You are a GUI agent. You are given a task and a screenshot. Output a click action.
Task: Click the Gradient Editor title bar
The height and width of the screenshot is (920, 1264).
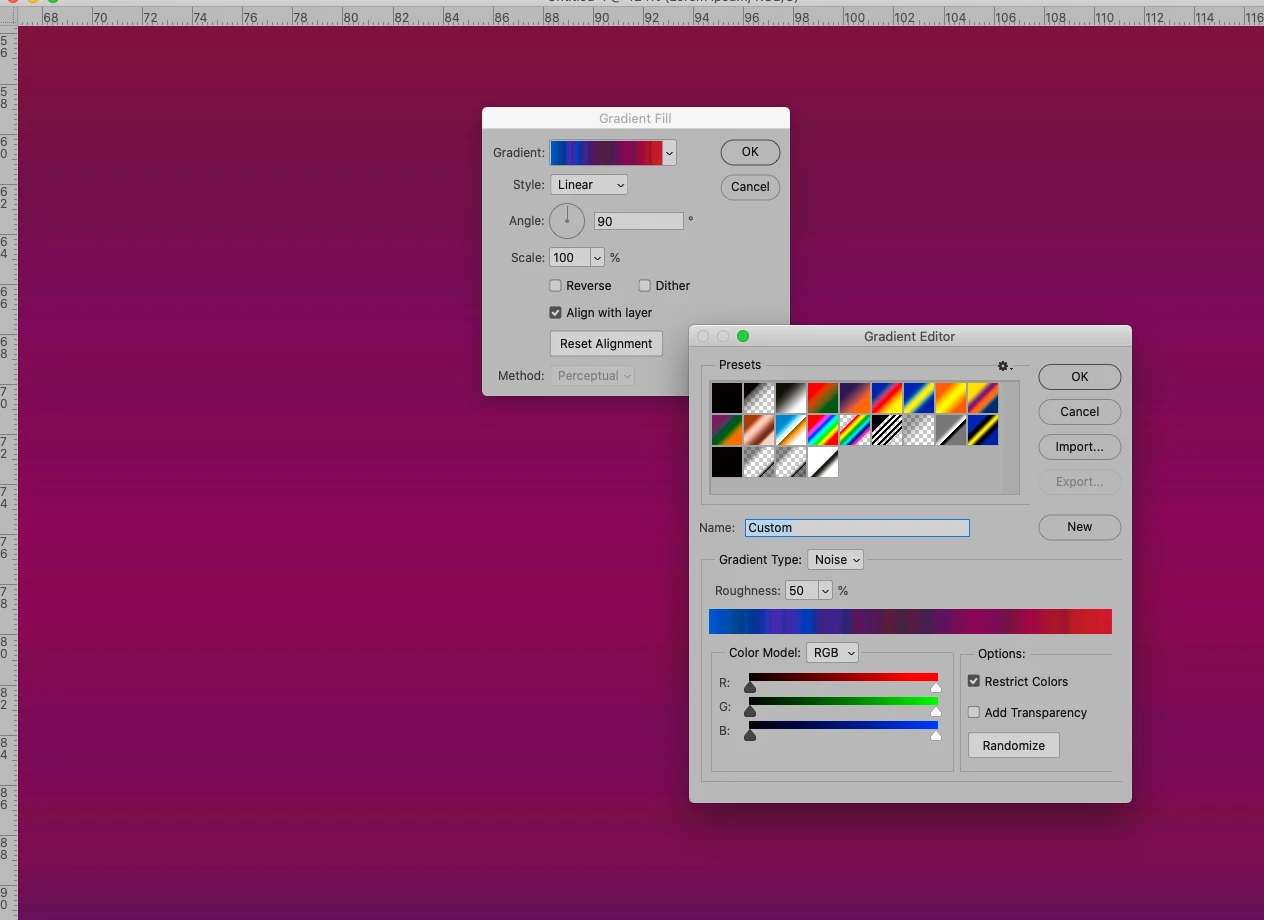pos(910,337)
